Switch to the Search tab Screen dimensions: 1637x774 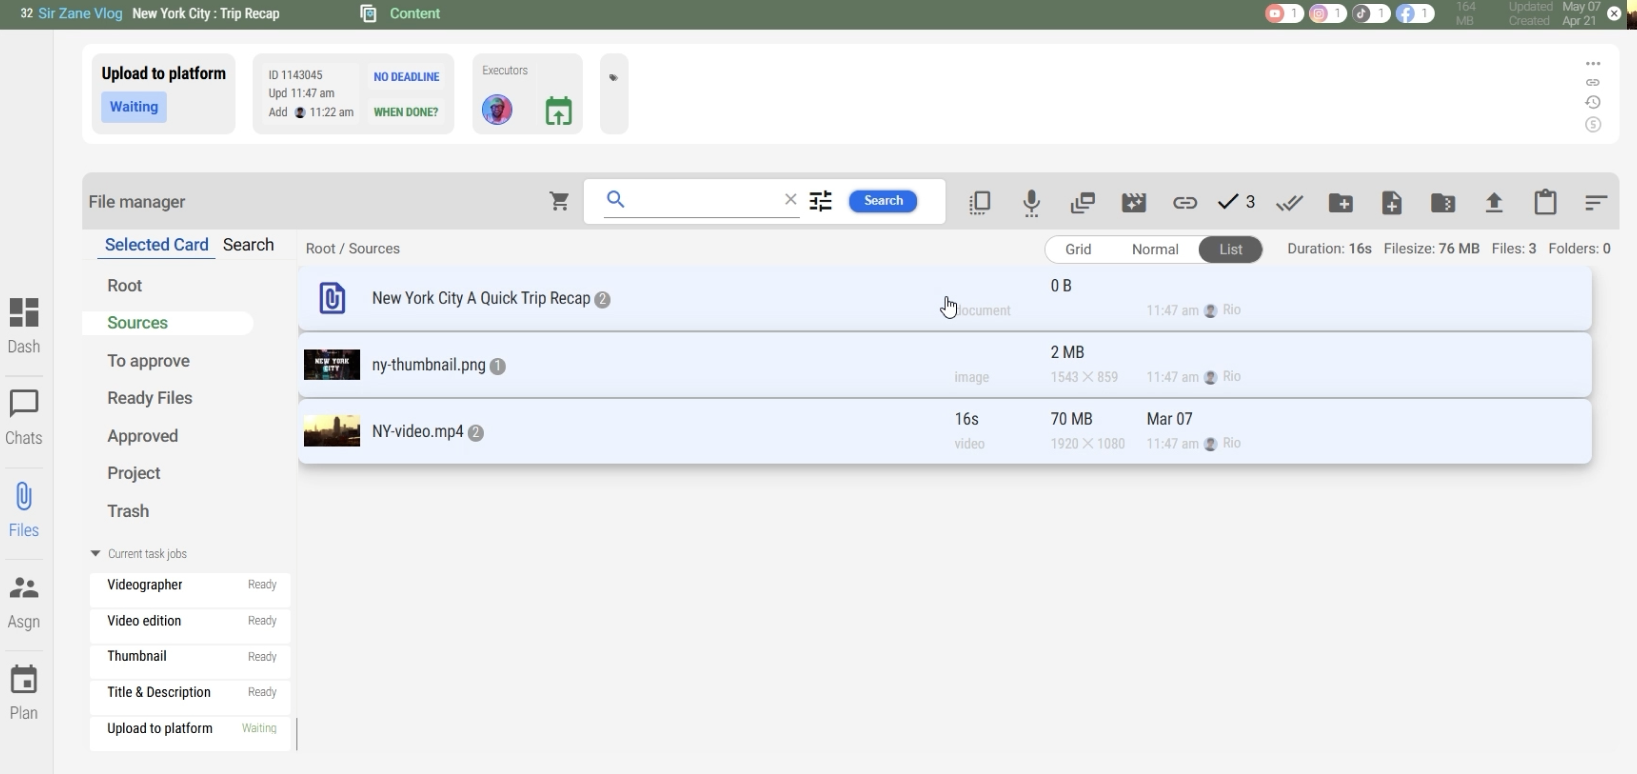[x=248, y=245]
